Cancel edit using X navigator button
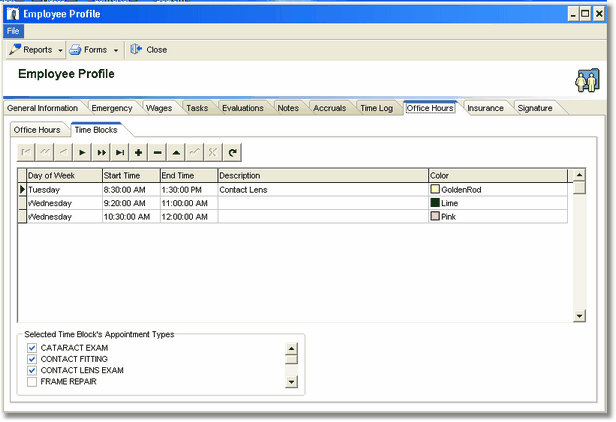 coord(213,152)
